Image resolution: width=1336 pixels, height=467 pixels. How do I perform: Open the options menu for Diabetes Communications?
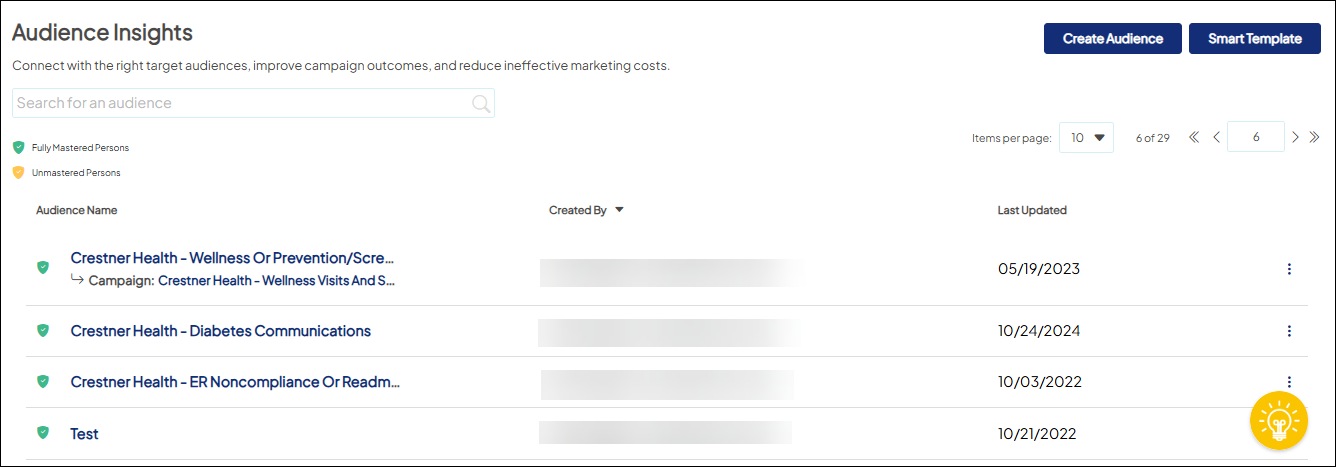pos(1289,331)
